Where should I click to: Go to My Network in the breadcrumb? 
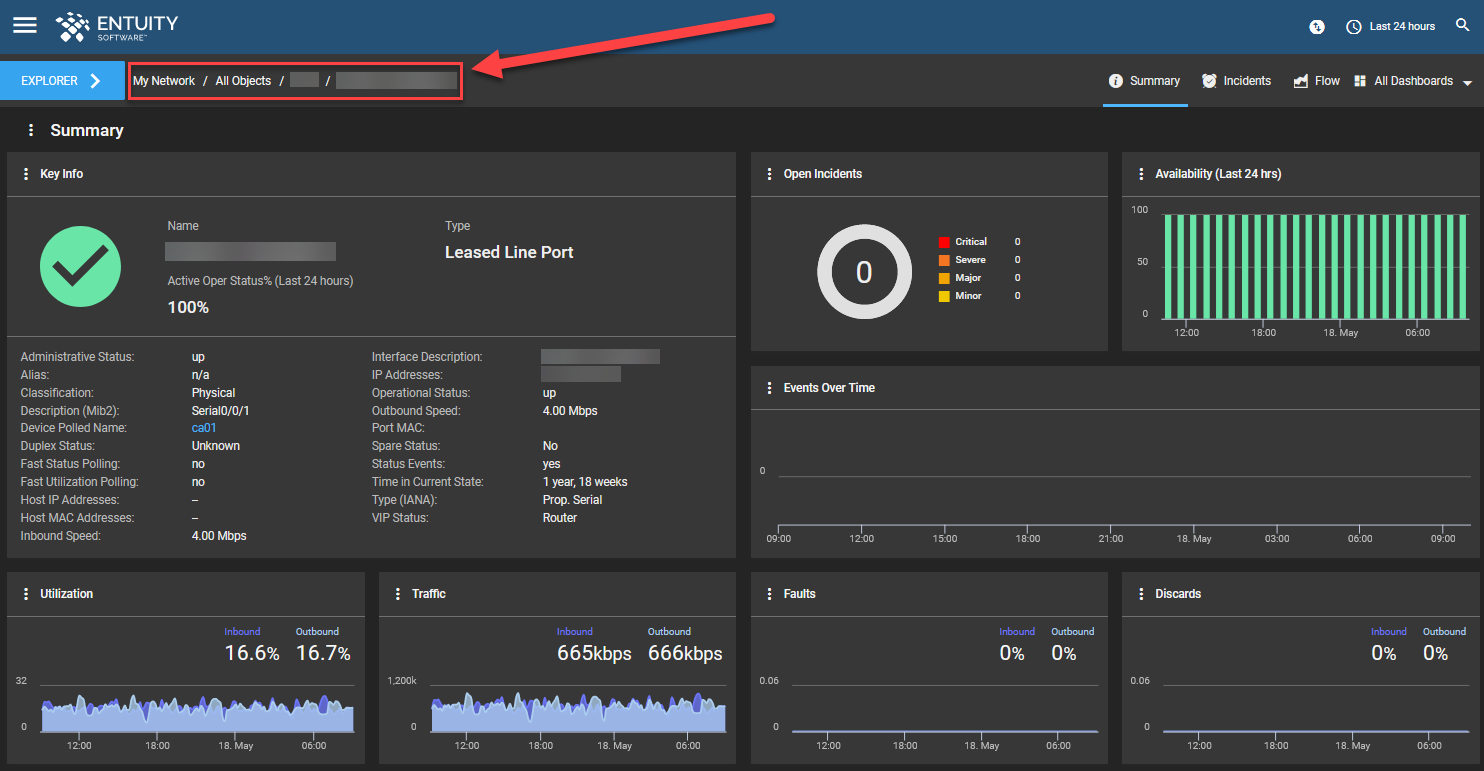click(x=164, y=81)
